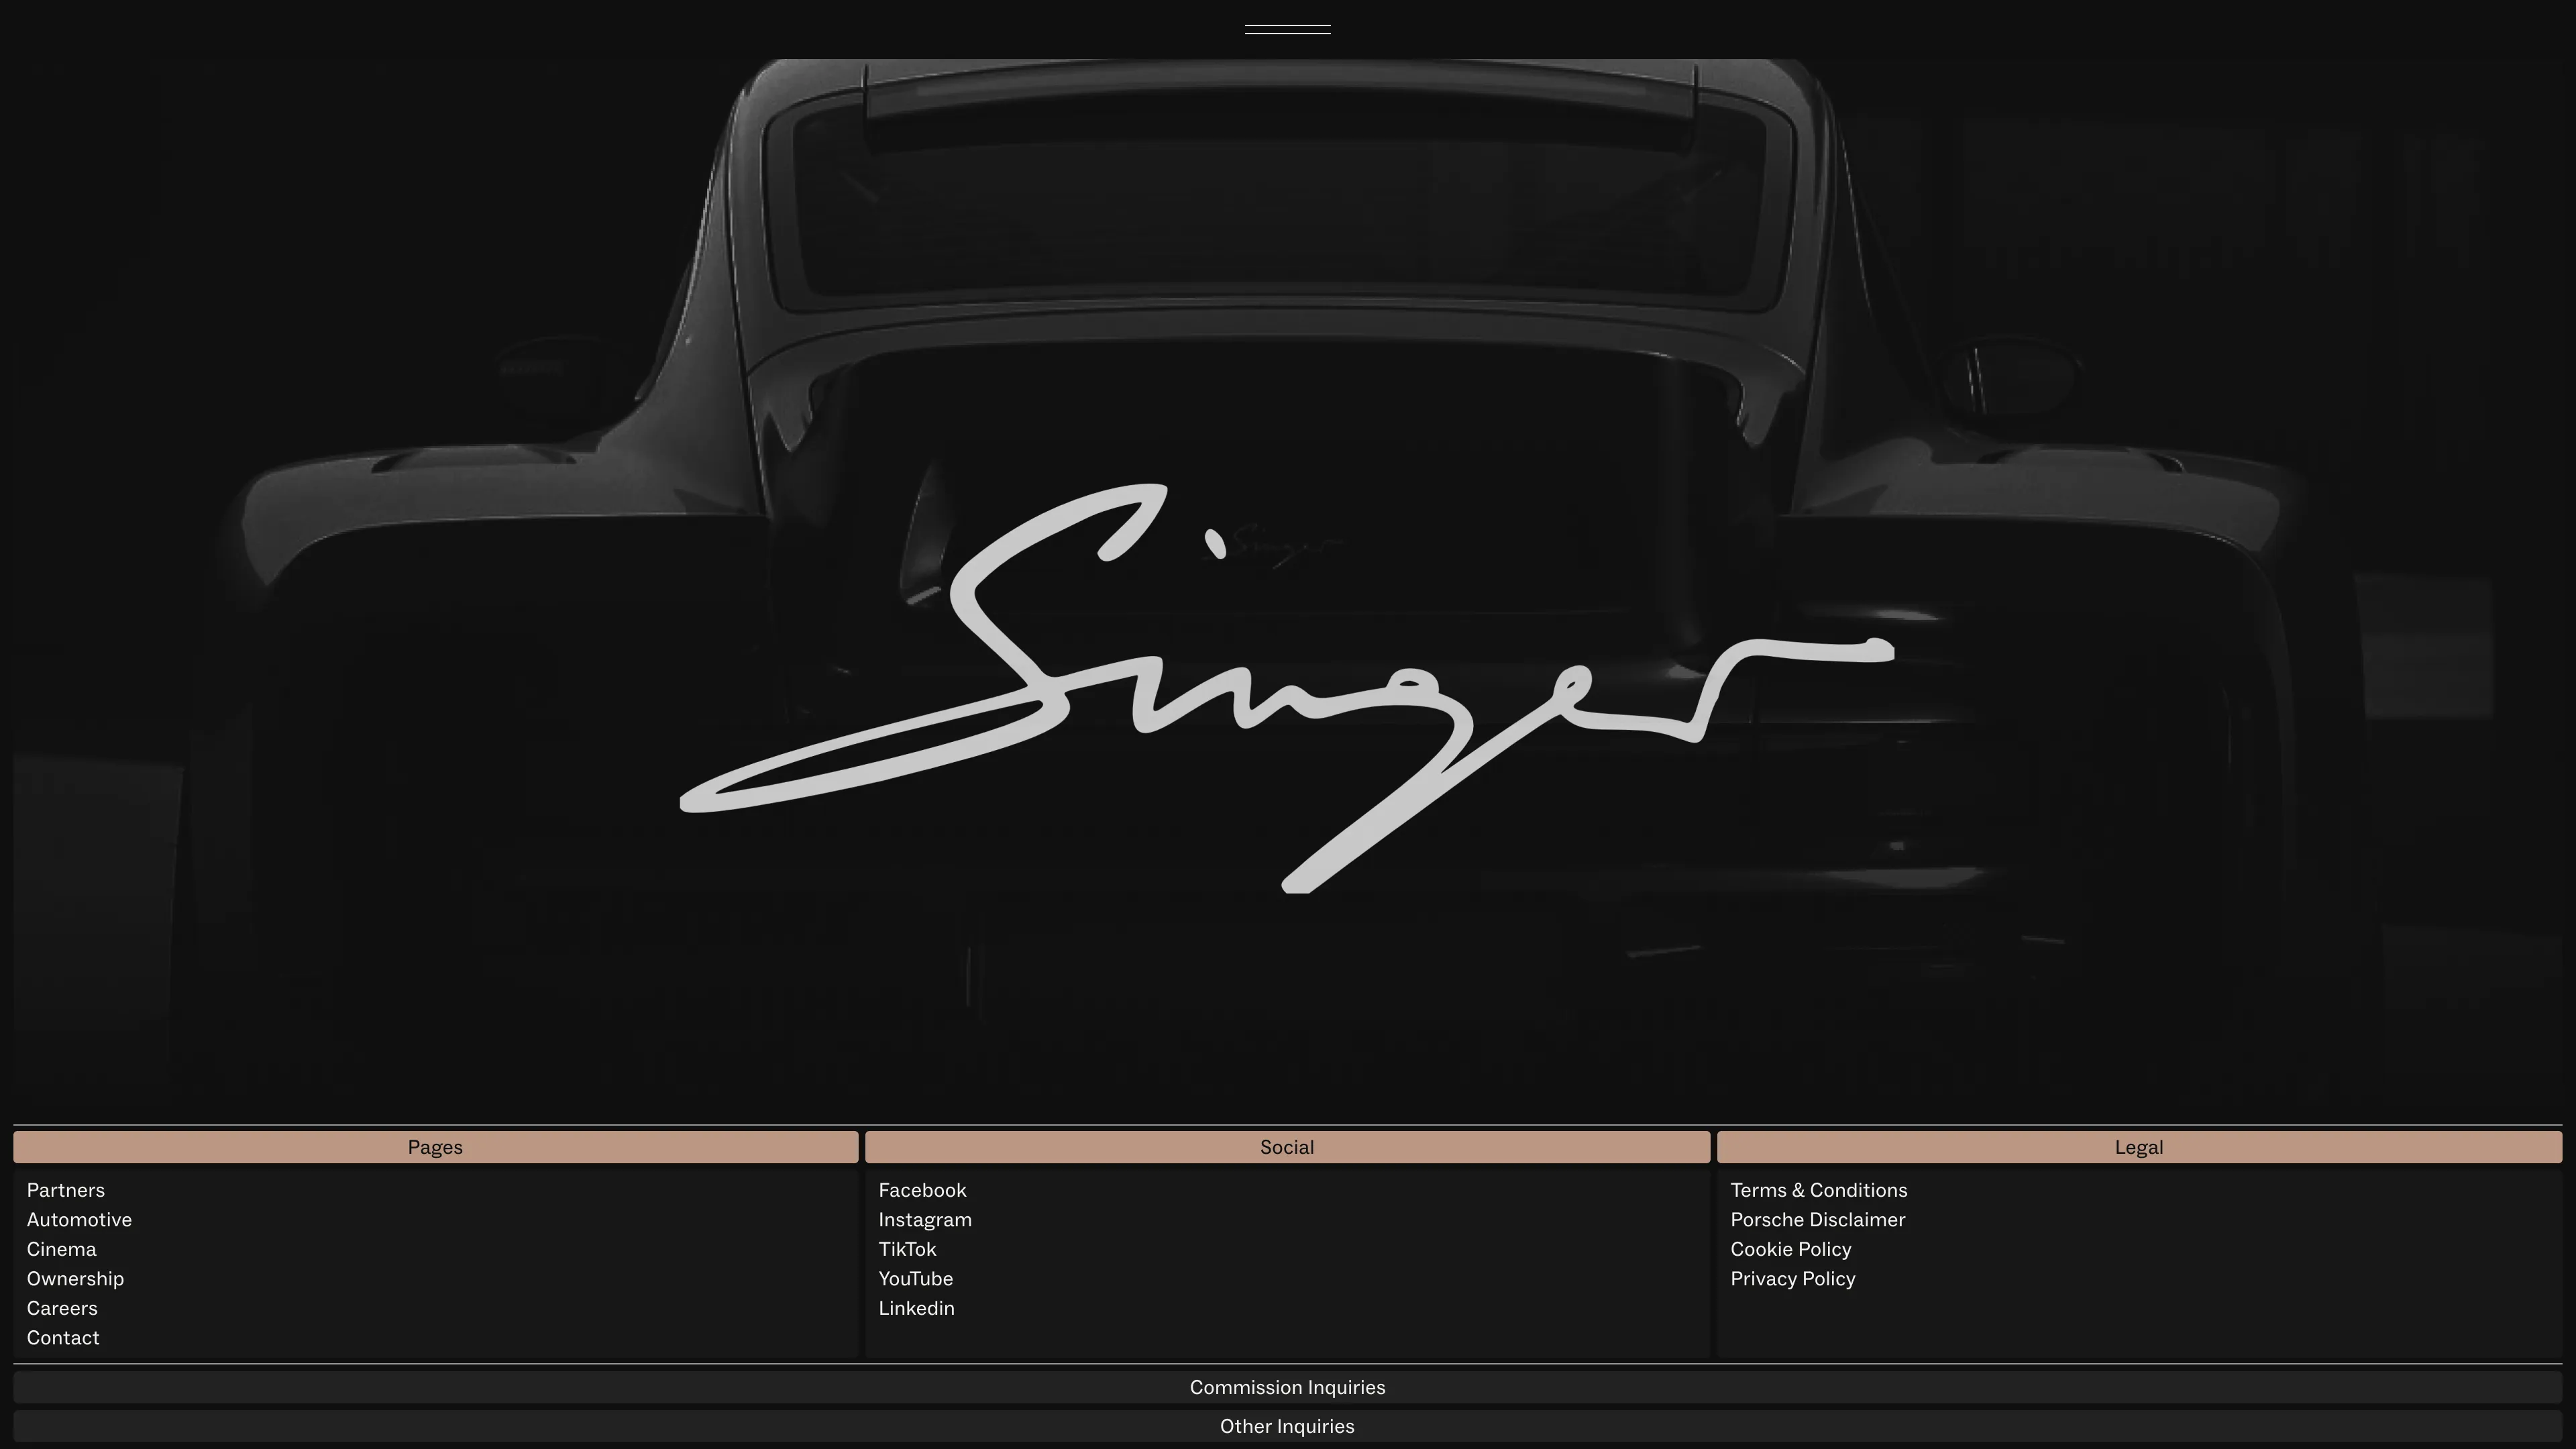
Task: Open the Partners page link
Action: point(66,1190)
